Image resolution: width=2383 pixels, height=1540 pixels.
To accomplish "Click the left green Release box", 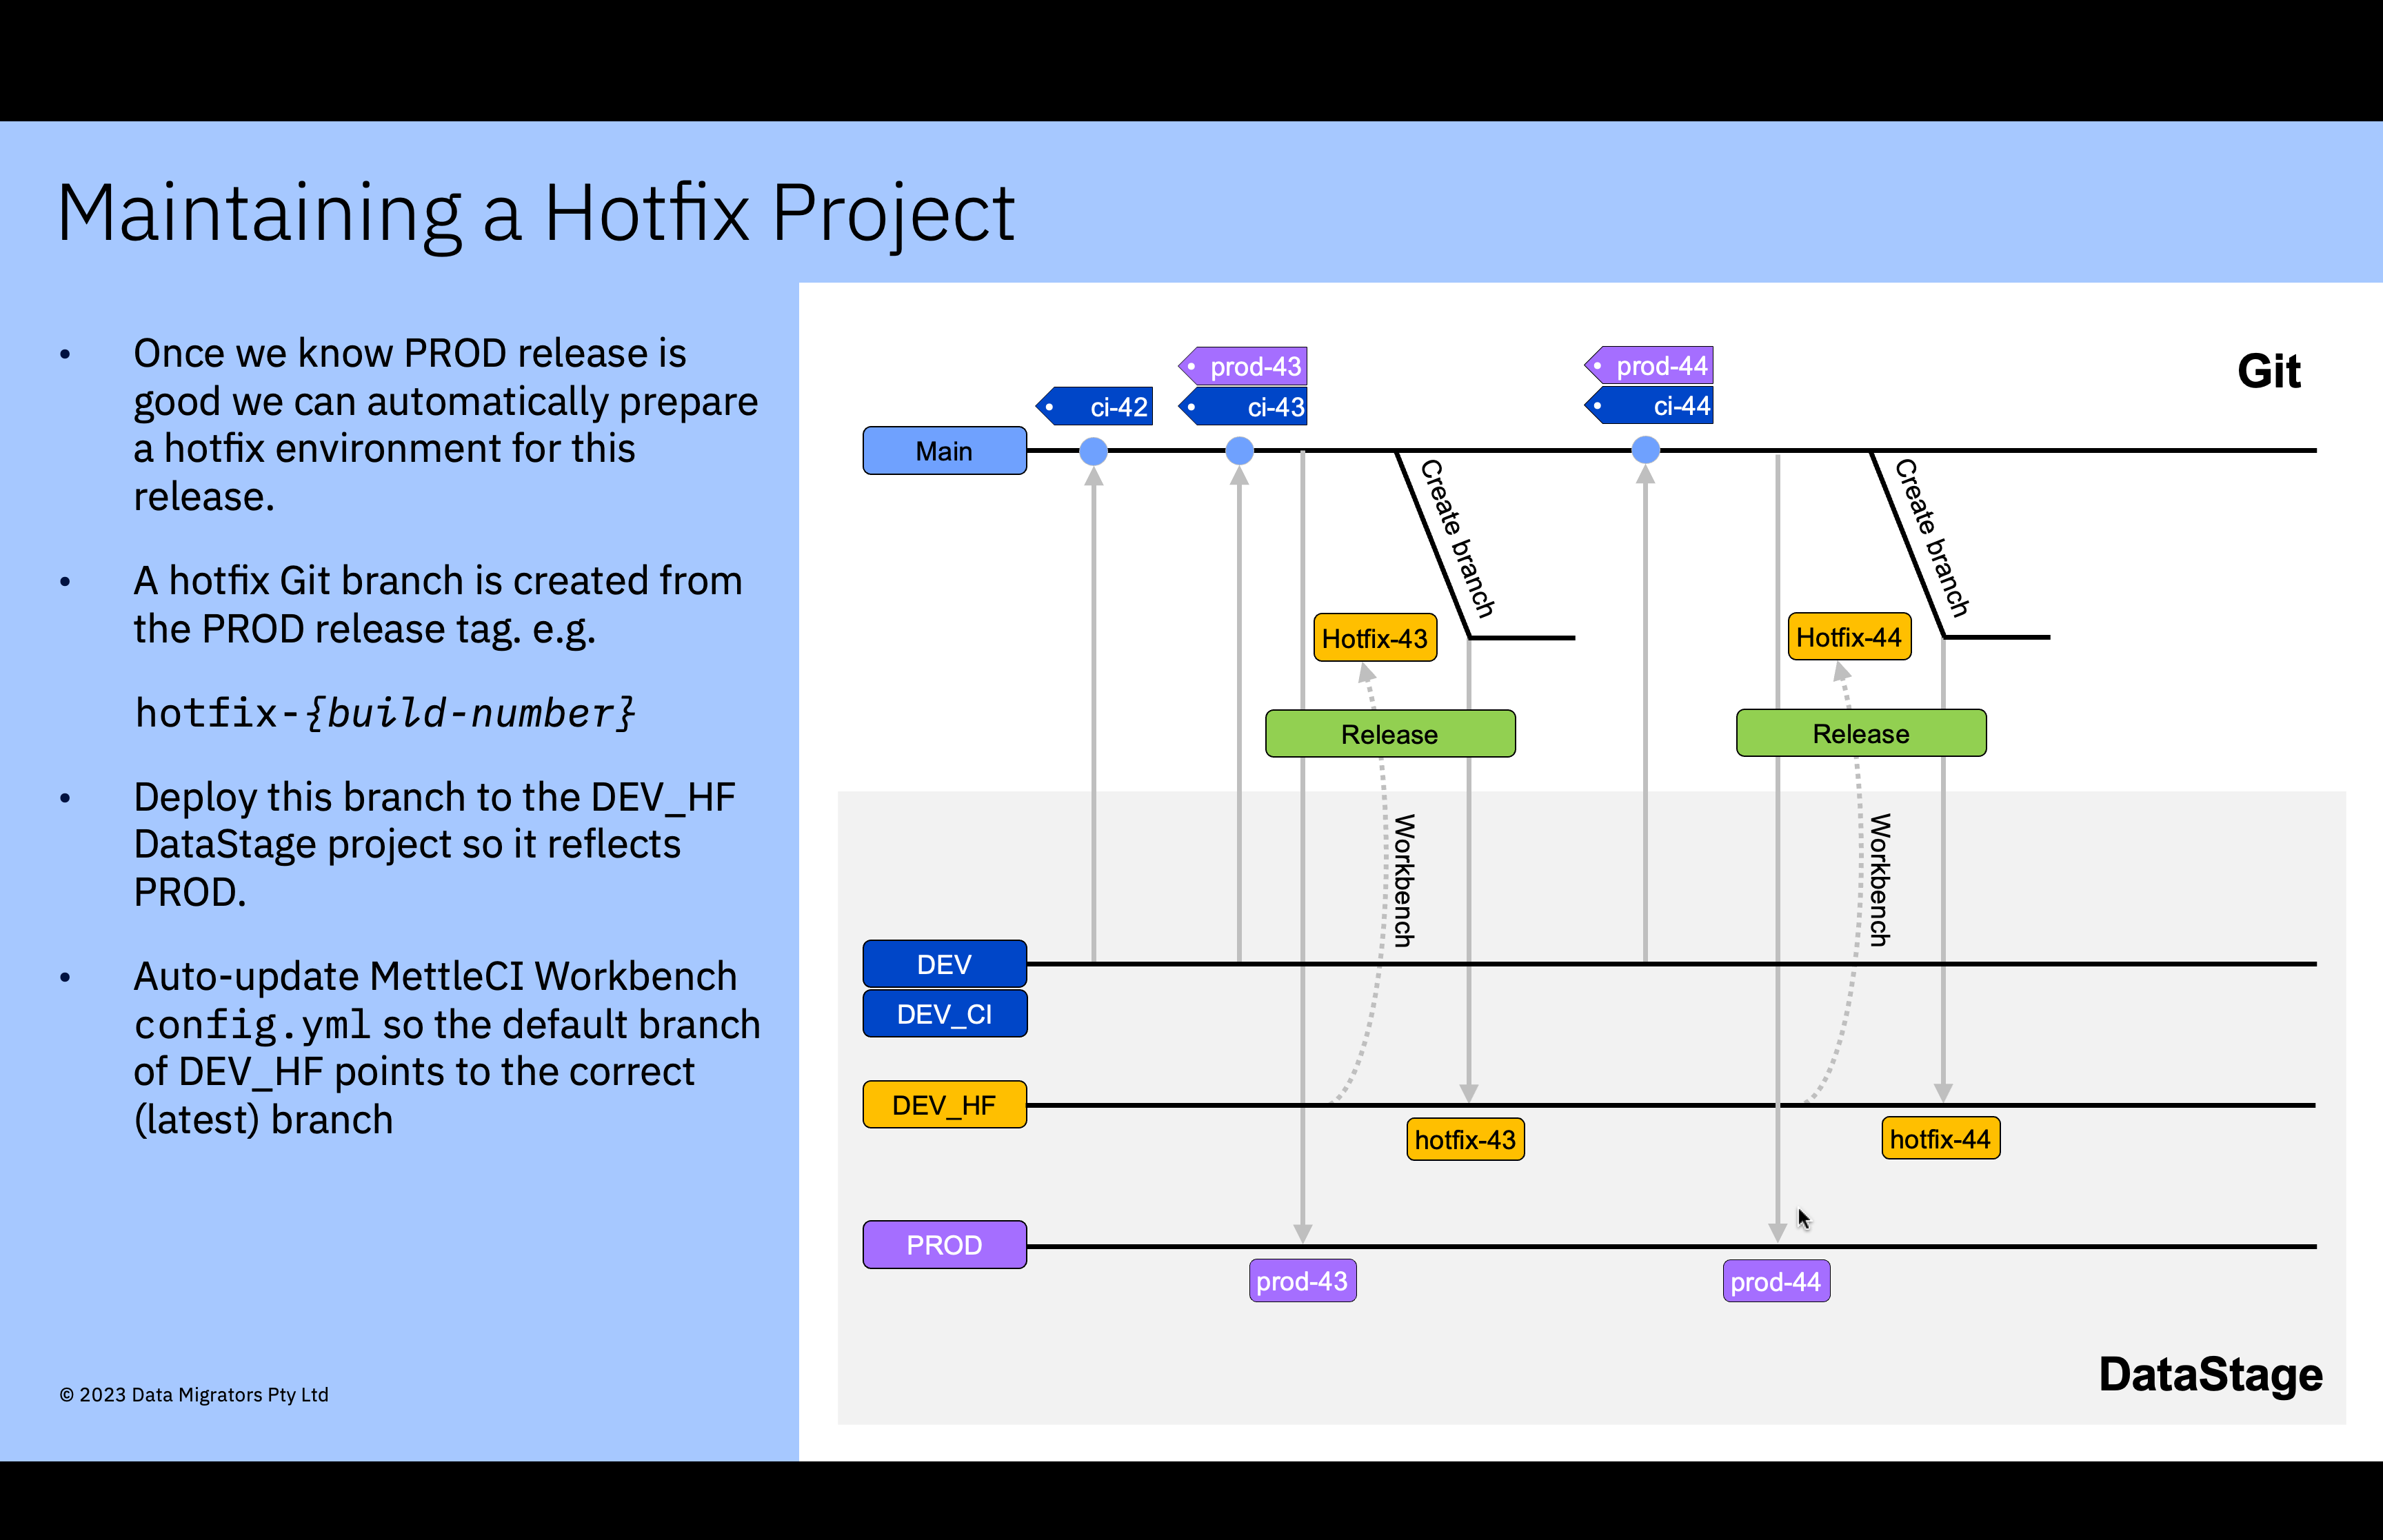I will click(1389, 734).
